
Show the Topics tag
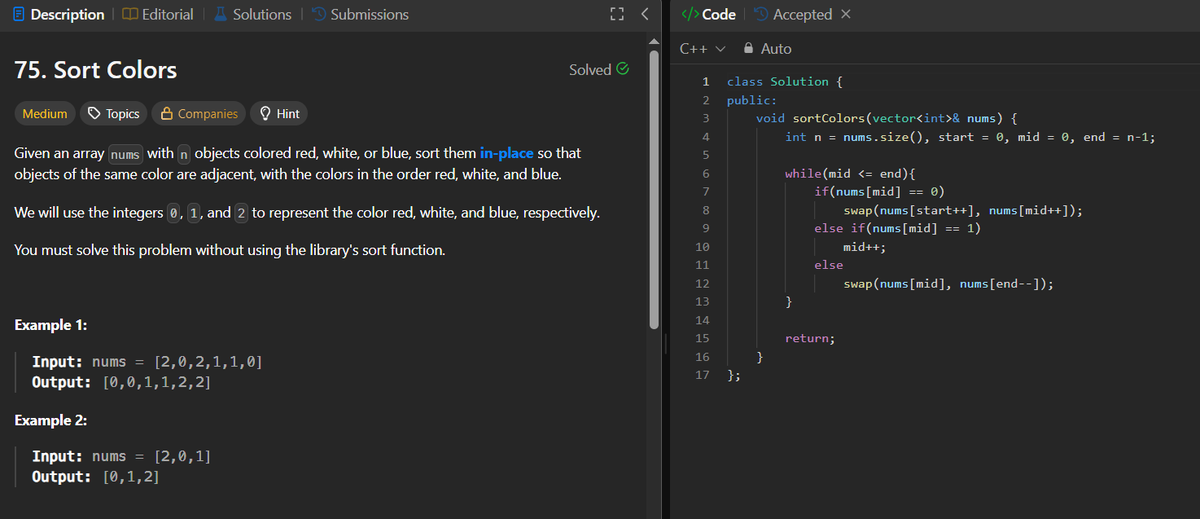[x=113, y=113]
